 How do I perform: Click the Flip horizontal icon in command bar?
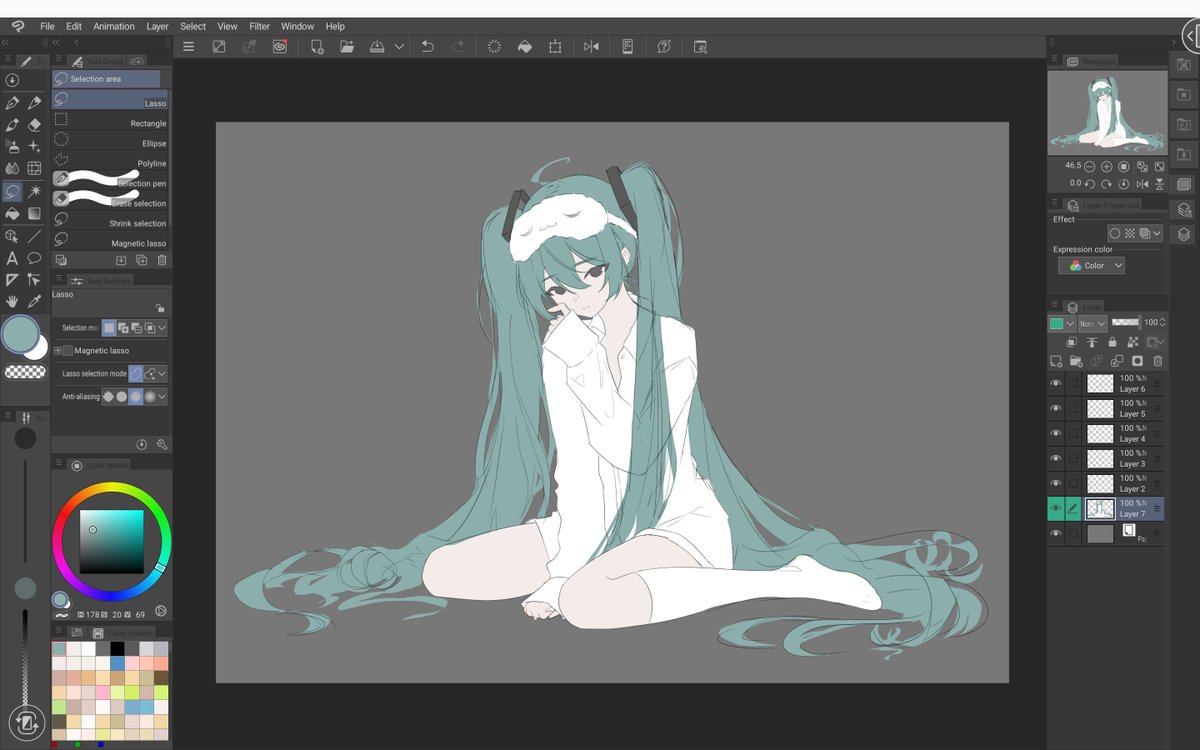(591, 46)
